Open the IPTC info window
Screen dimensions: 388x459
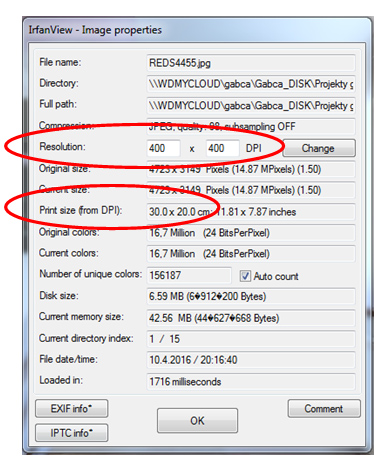[71, 433]
